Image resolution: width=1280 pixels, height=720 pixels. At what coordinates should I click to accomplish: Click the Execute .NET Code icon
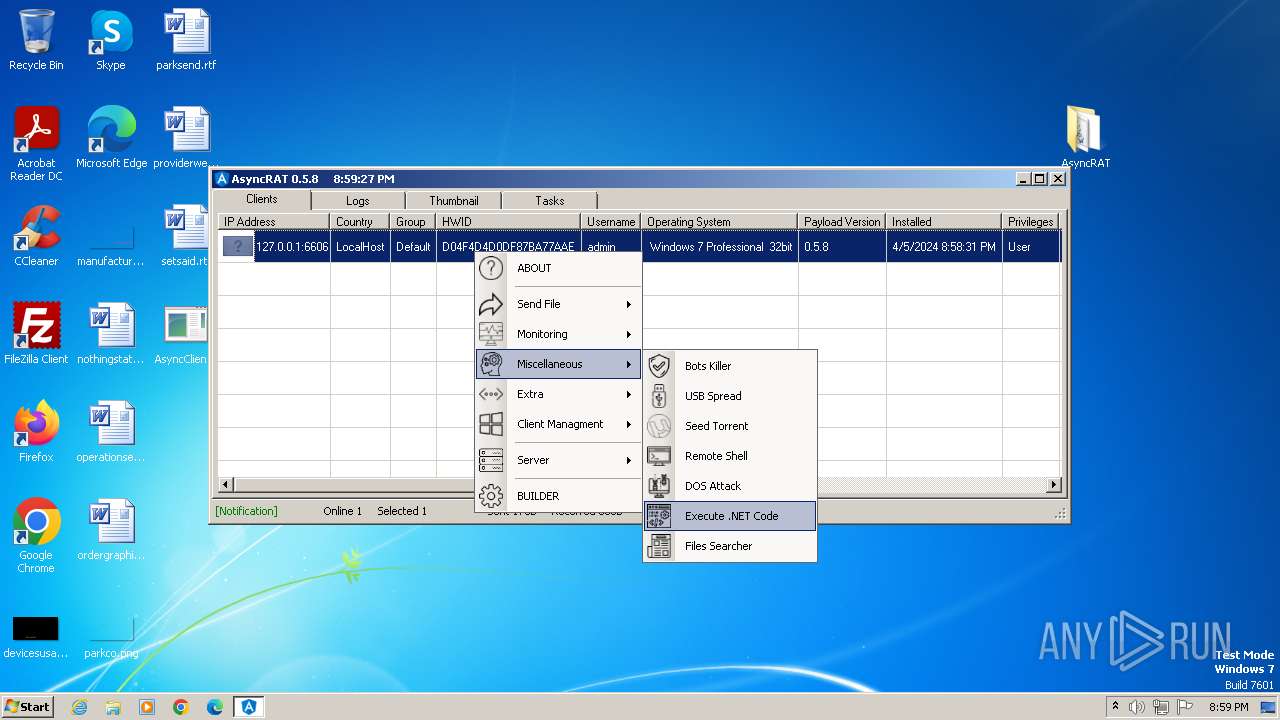(658, 516)
